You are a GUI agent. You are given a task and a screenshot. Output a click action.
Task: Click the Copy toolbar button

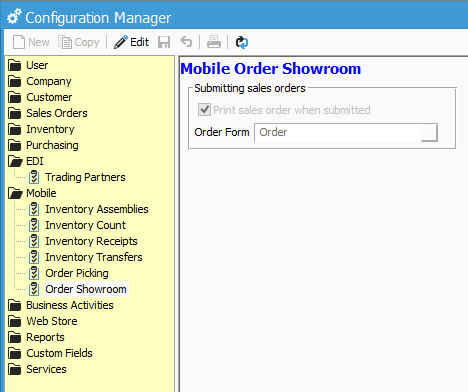(79, 42)
